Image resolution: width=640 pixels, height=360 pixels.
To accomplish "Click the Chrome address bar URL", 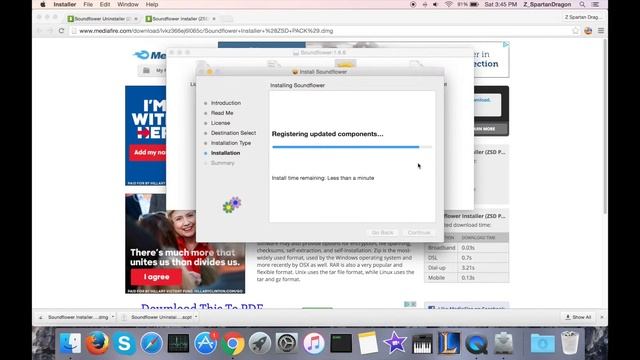I will pos(206,31).
